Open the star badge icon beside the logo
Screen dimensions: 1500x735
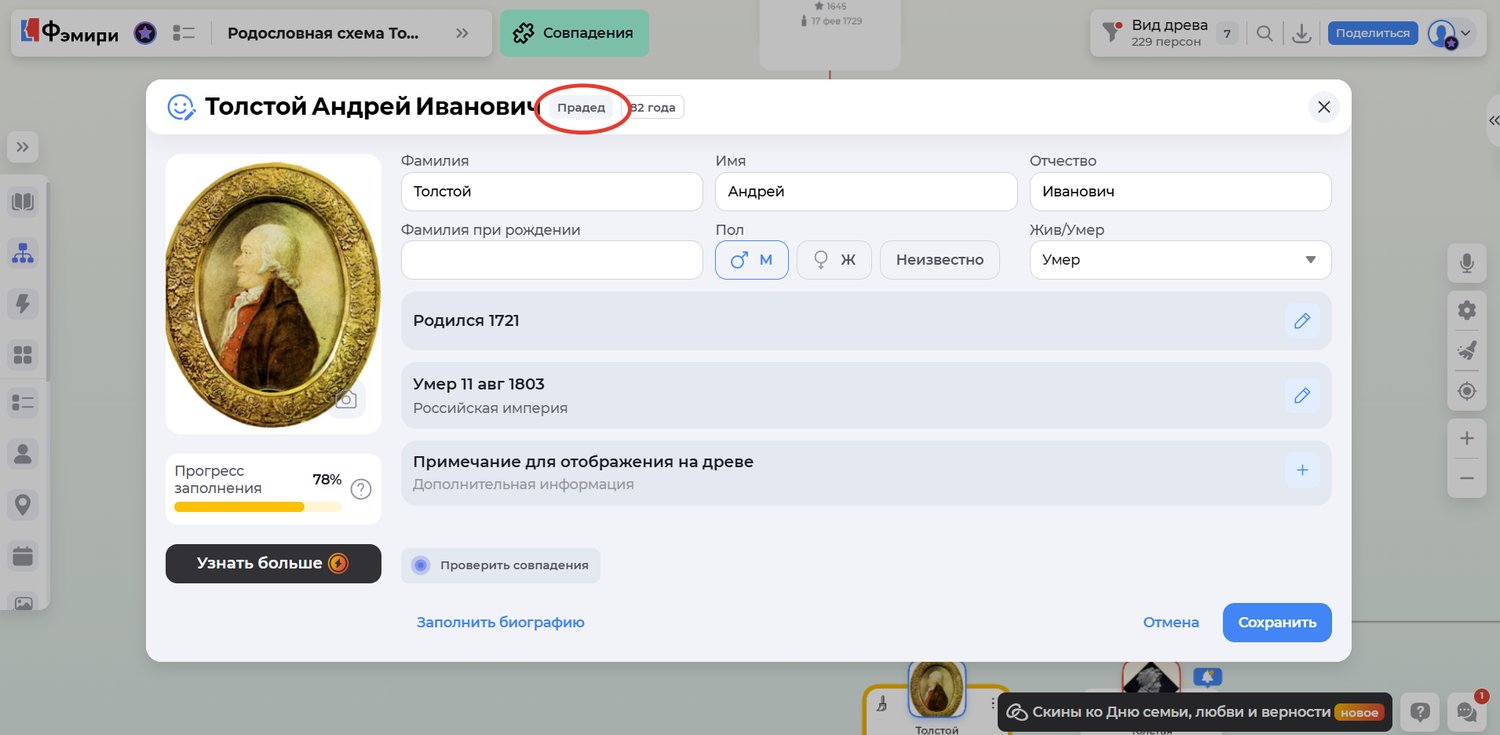pyautogui.click(x=145, y=33)
